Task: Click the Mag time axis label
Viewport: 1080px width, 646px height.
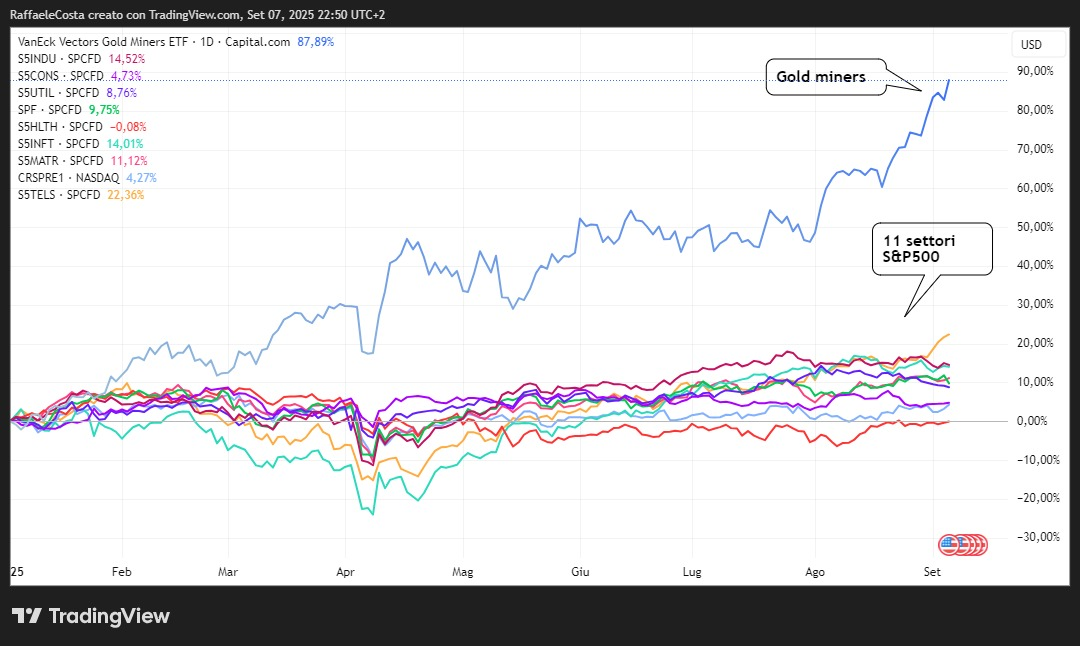Action: 462,572
